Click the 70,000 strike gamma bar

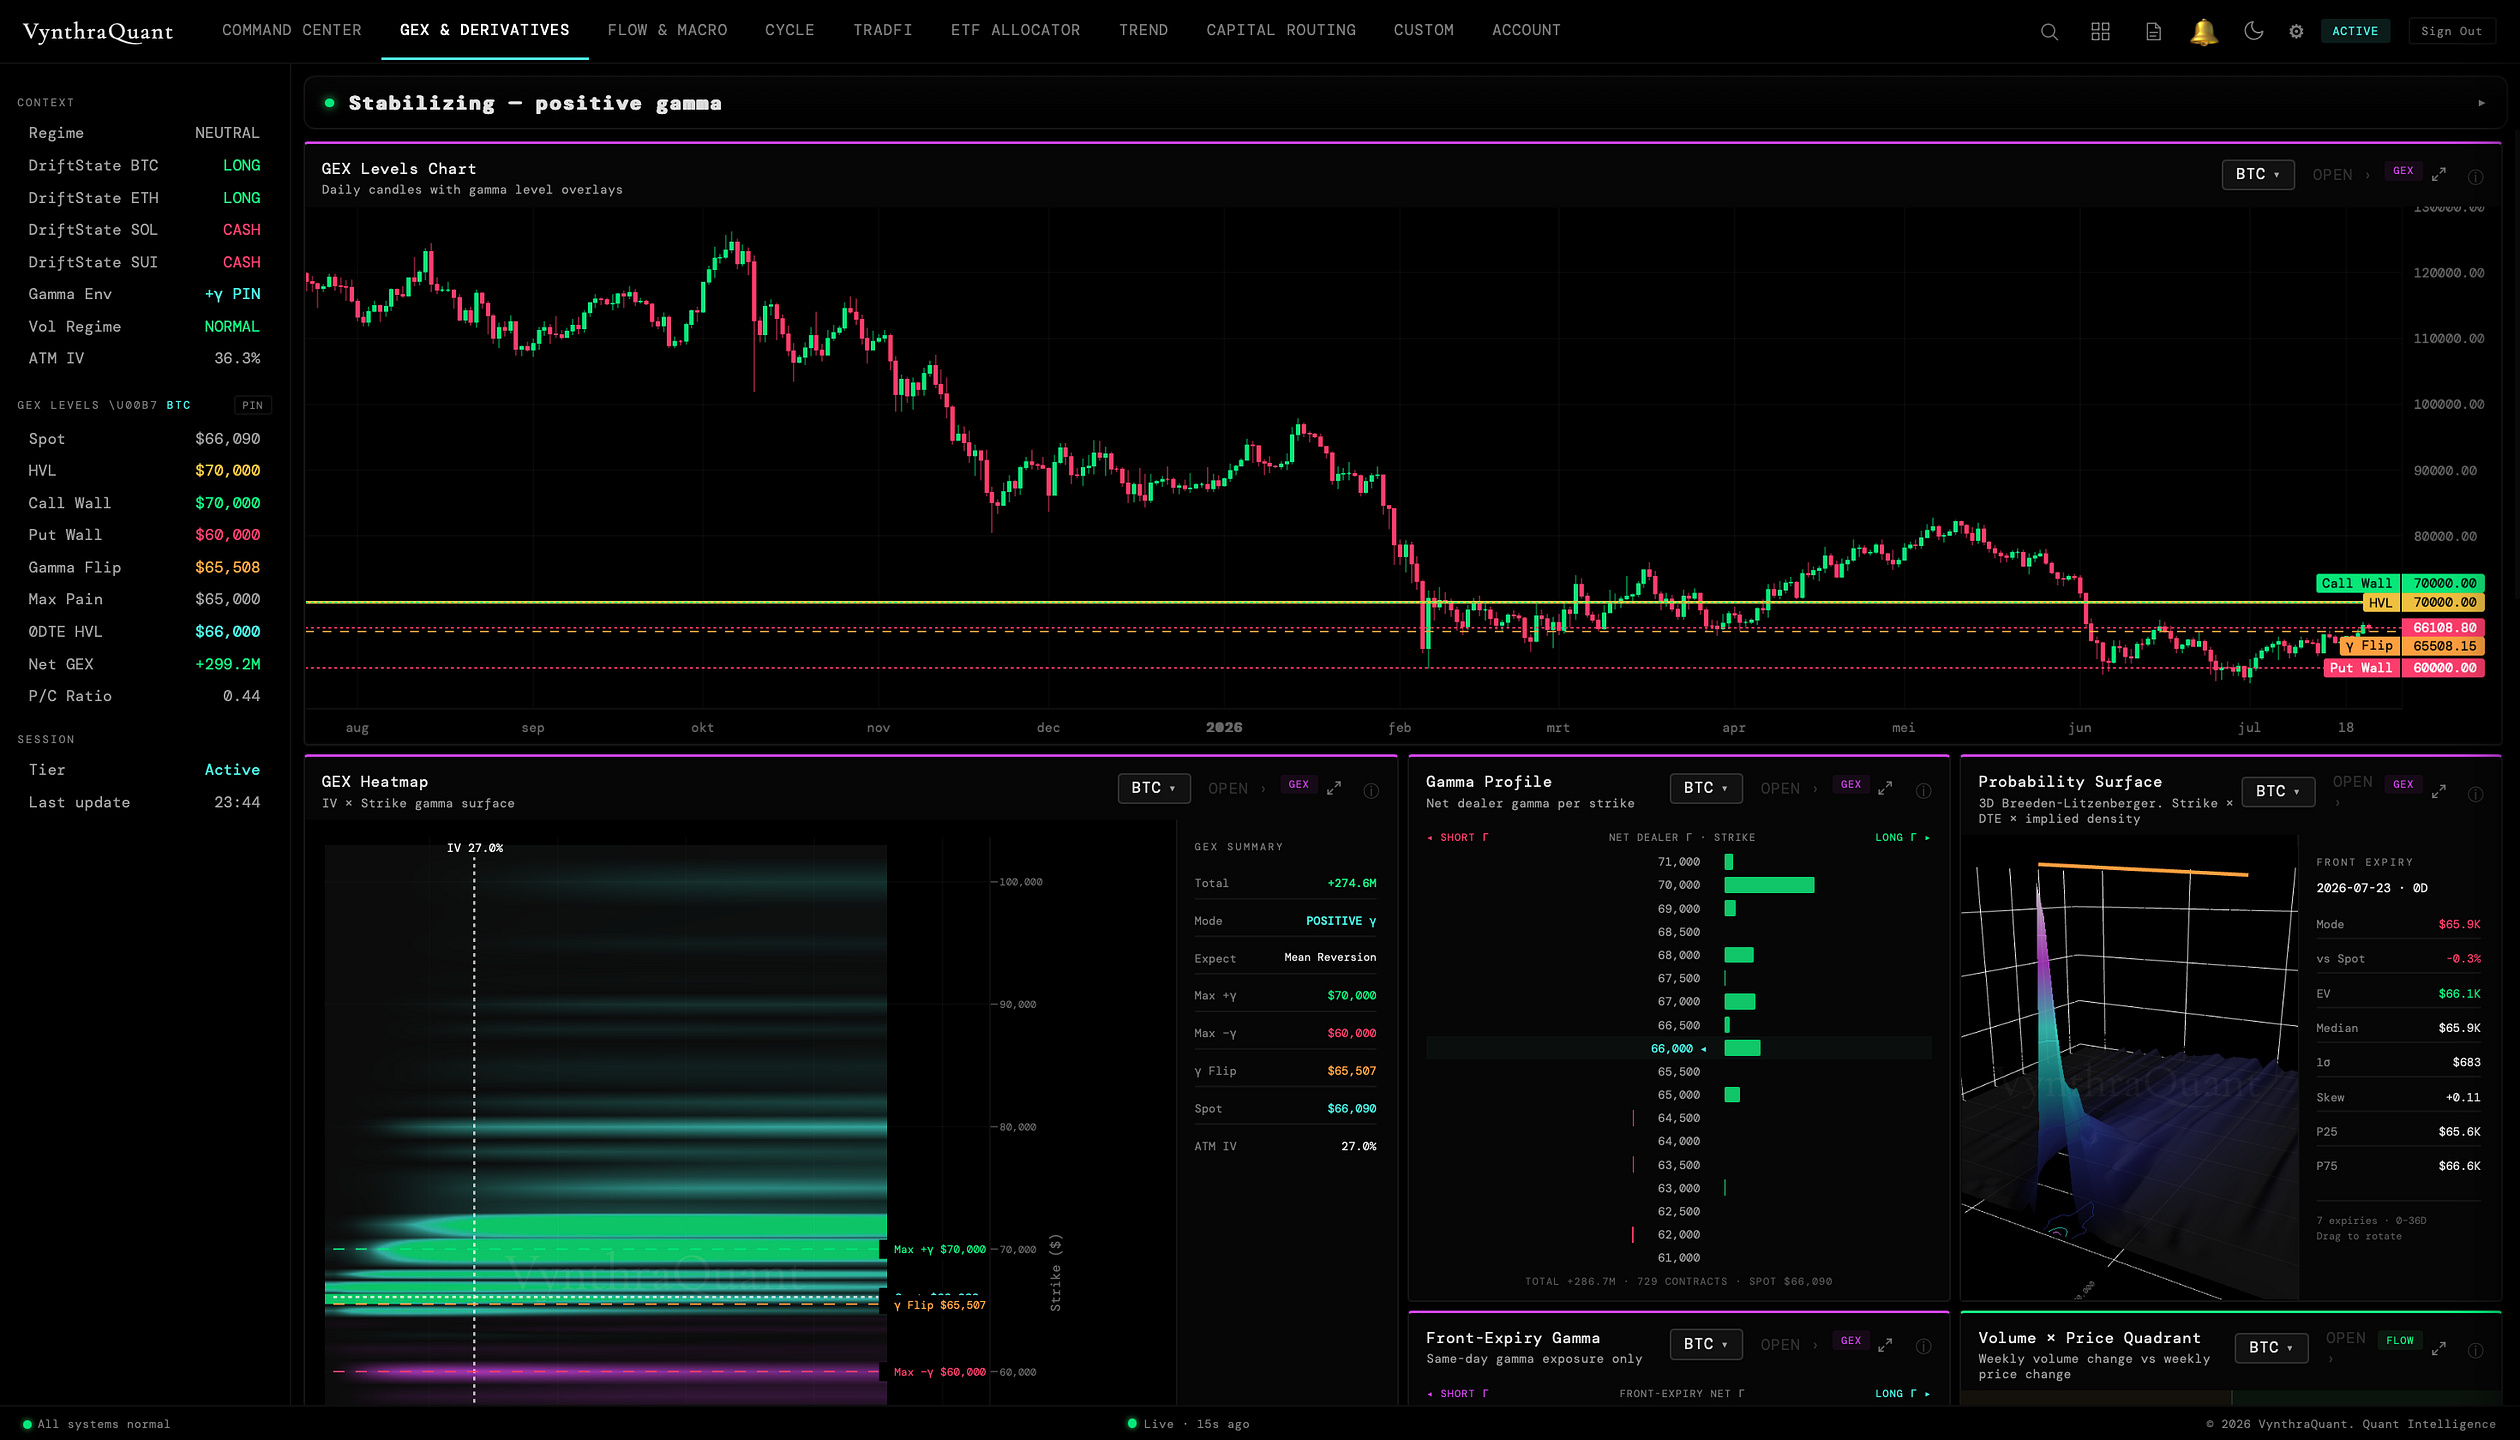coord(1768,885)
